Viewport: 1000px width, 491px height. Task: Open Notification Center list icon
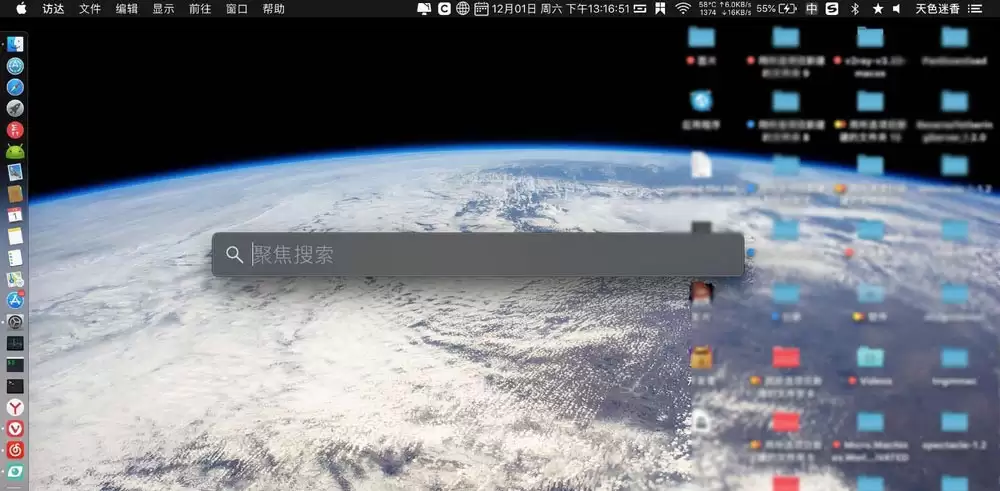pyautogui.click(x=975, y=9)
